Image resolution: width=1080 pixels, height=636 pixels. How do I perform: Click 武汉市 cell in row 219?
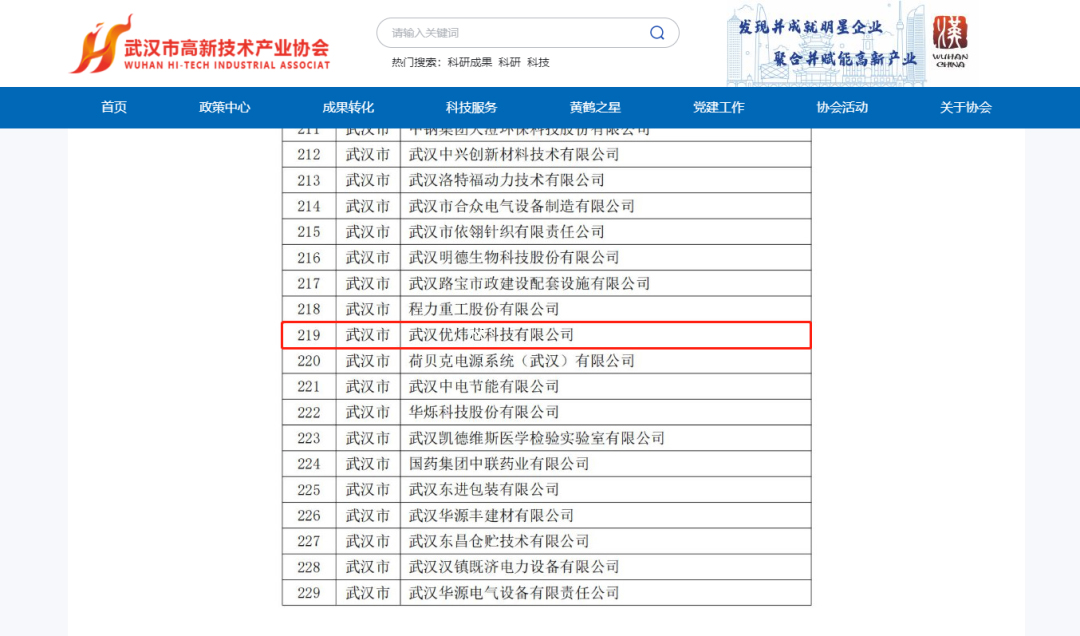368,335
